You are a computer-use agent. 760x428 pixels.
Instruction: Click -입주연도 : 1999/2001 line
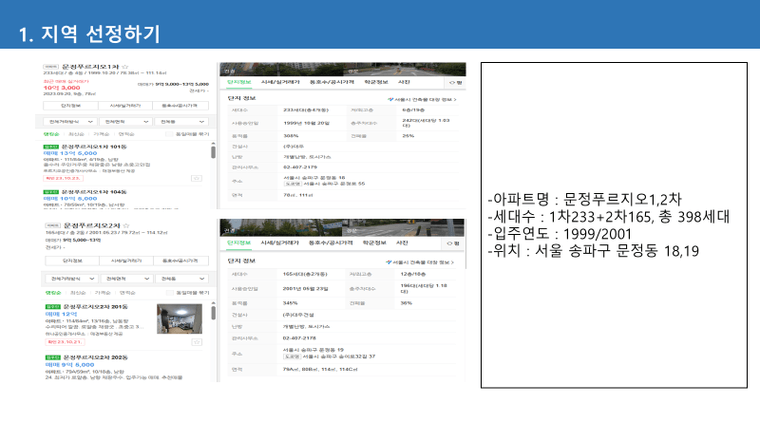click(x=559, y=234)
